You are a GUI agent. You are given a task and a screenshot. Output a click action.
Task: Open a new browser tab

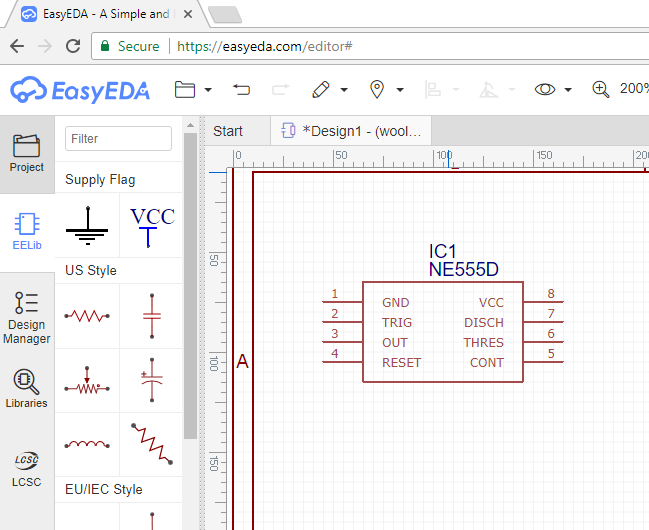[225, 14]
